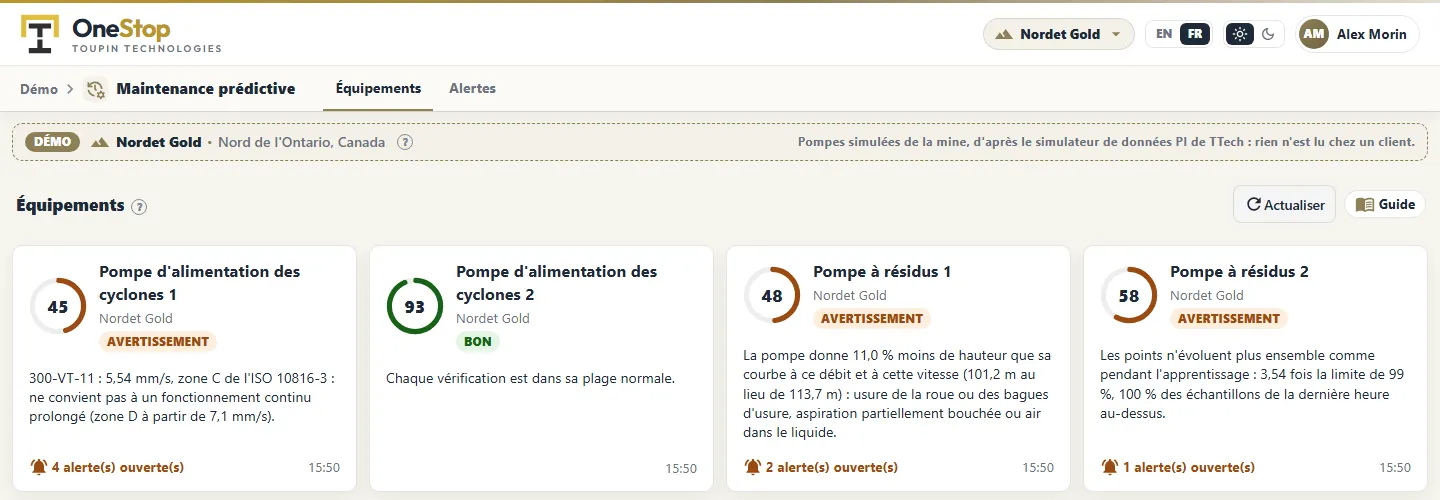Click the OneStop Toupin Technologies logo
This screenshot has height=500, width=1440.
121,34
